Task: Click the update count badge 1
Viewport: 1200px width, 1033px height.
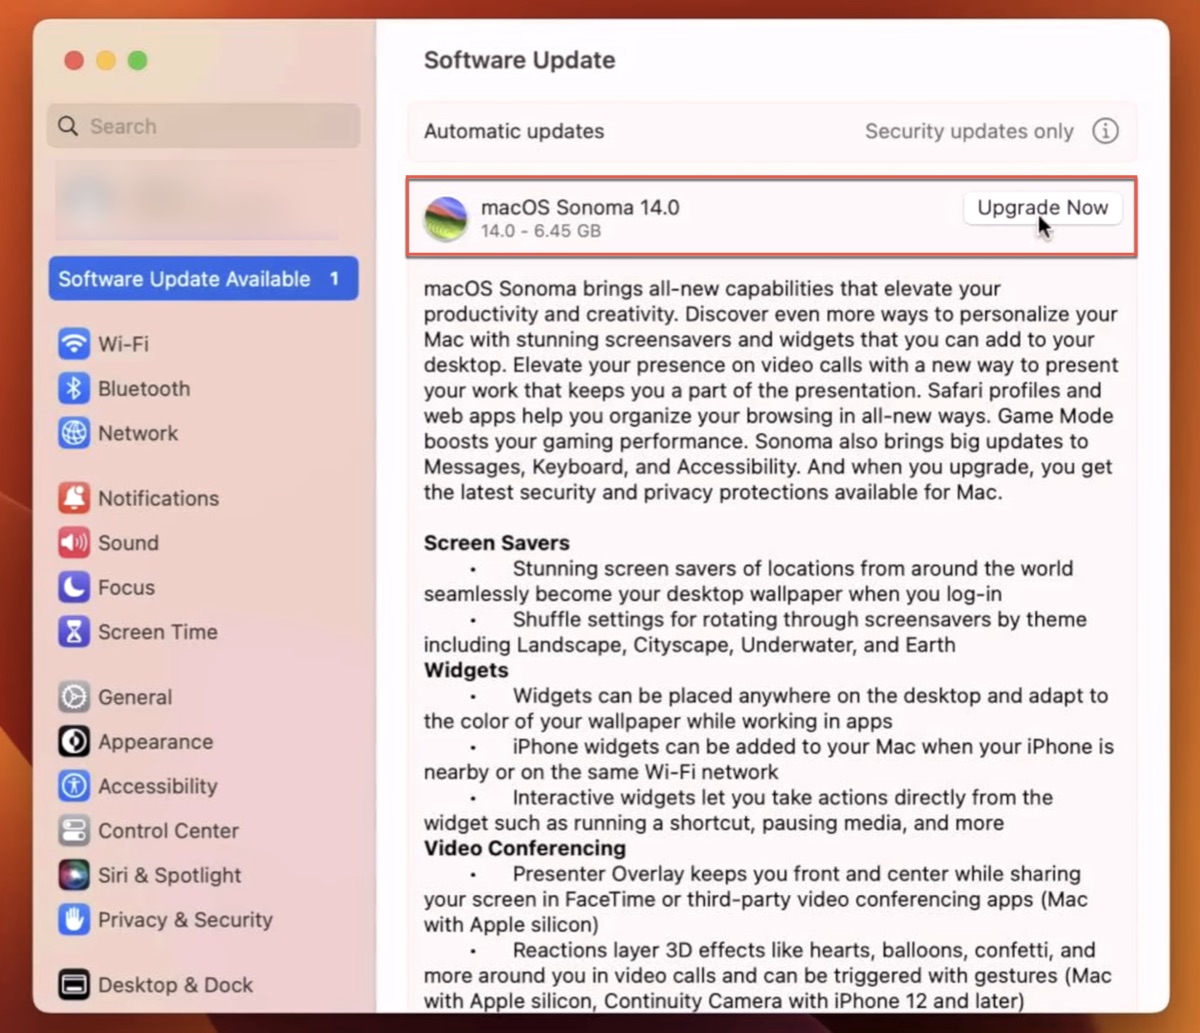Action: [x=335, y=279]
